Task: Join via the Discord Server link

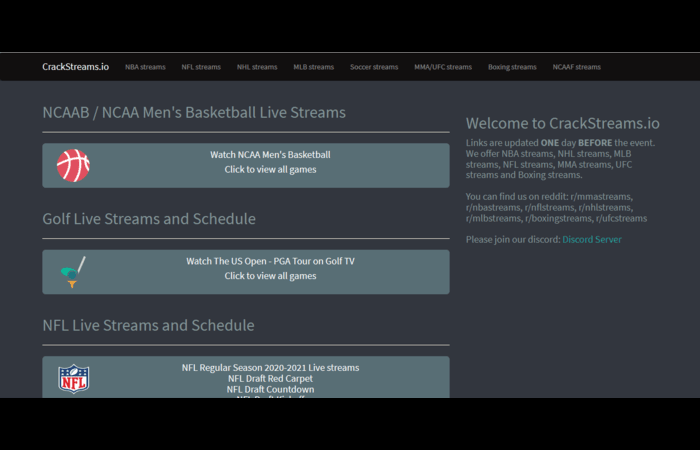Action: [x=592, y=240]
